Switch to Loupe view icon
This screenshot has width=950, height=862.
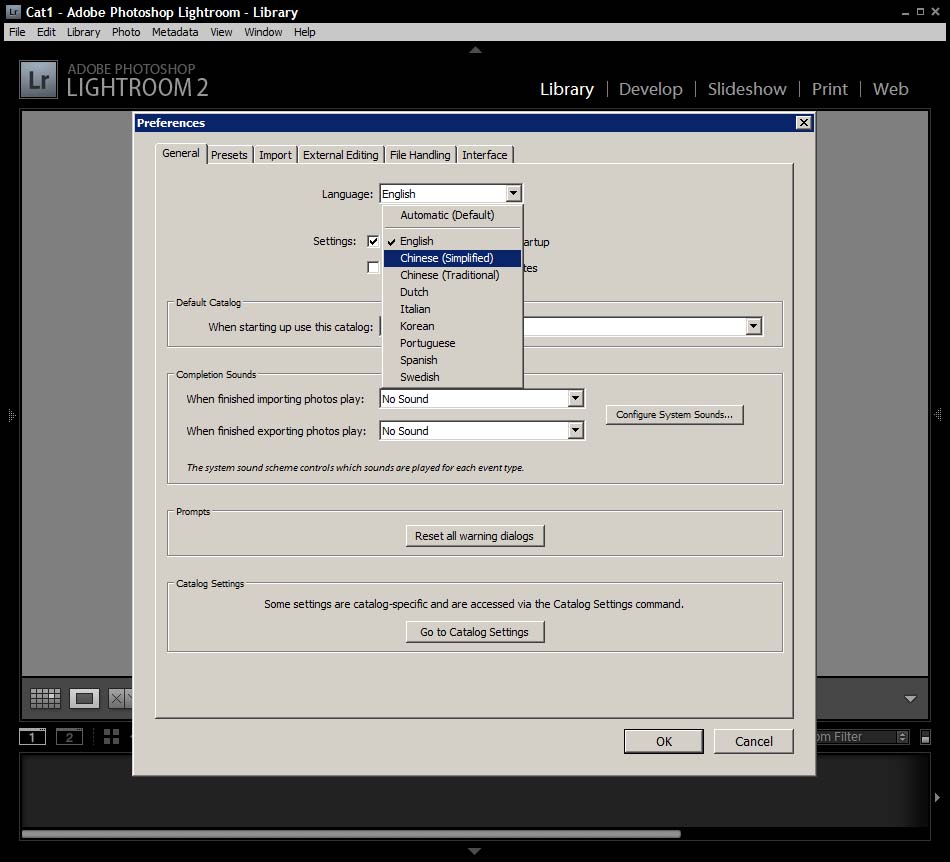(x=84, y=698)
